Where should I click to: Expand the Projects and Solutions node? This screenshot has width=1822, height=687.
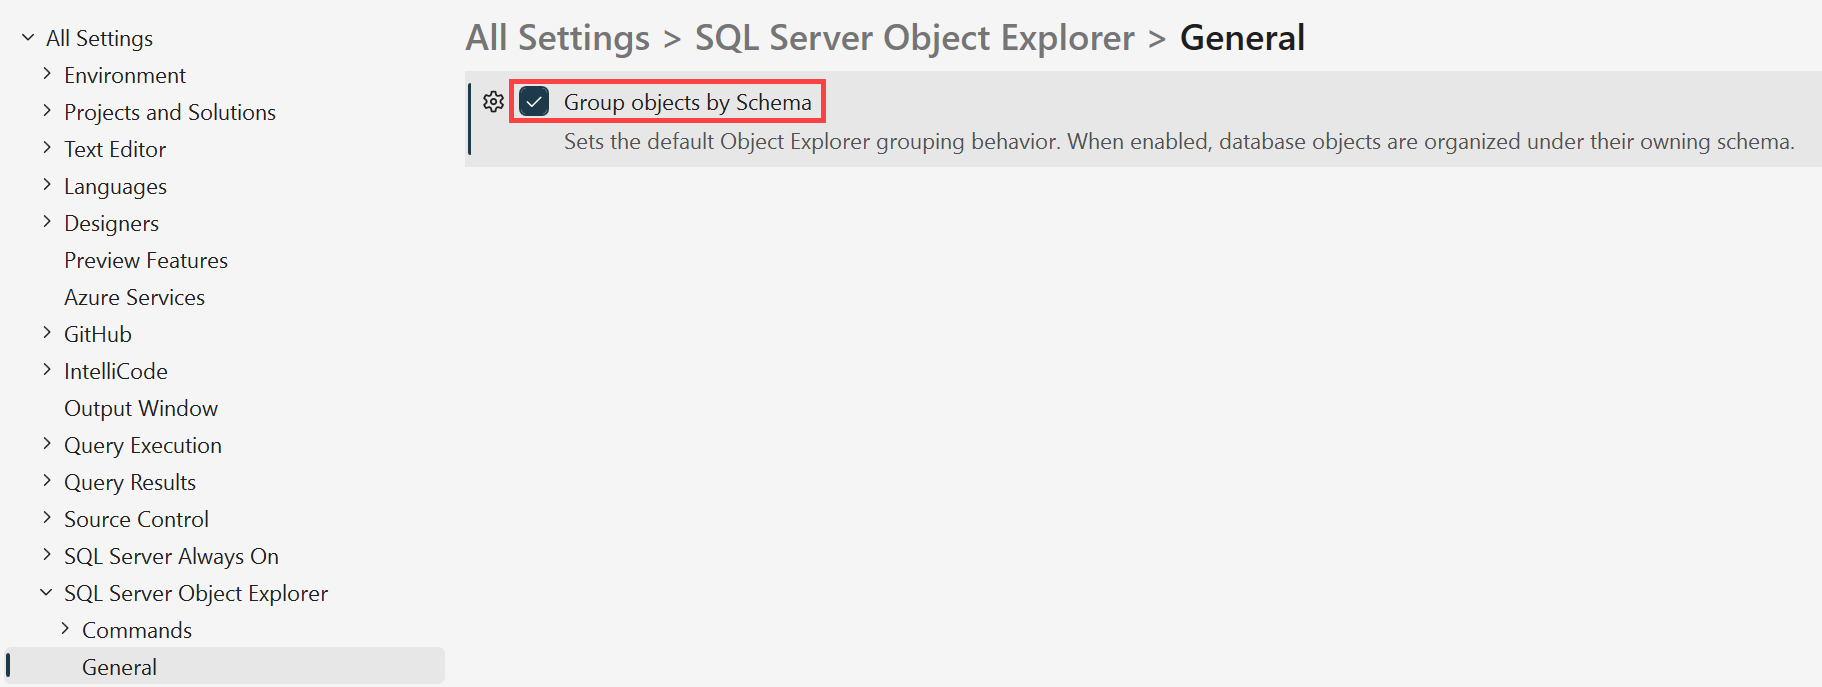(47, 111)
